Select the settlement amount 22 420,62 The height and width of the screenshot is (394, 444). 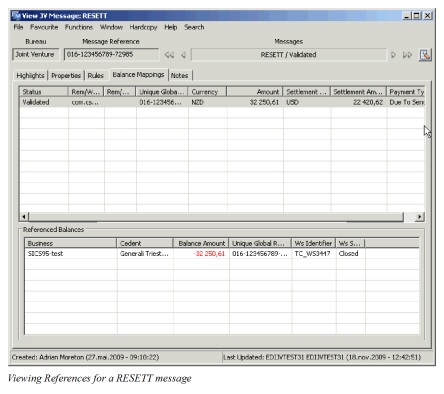click(358, 102)
